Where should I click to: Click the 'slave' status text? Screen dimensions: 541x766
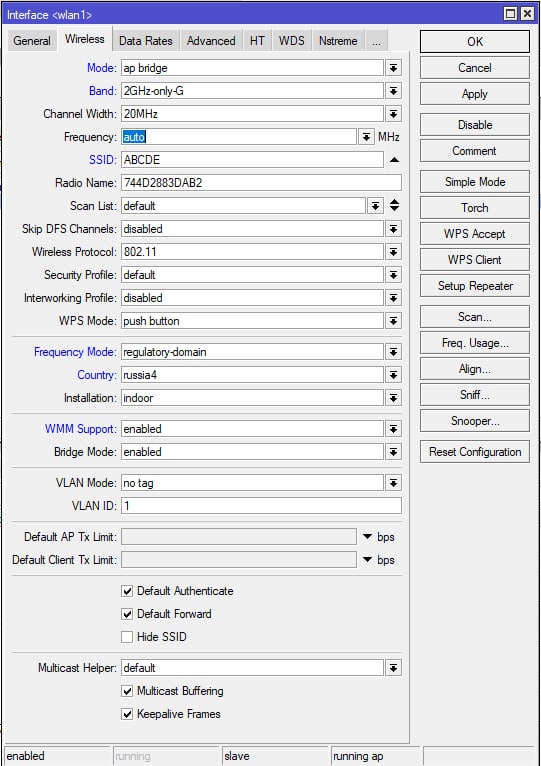tap(237, 756)
